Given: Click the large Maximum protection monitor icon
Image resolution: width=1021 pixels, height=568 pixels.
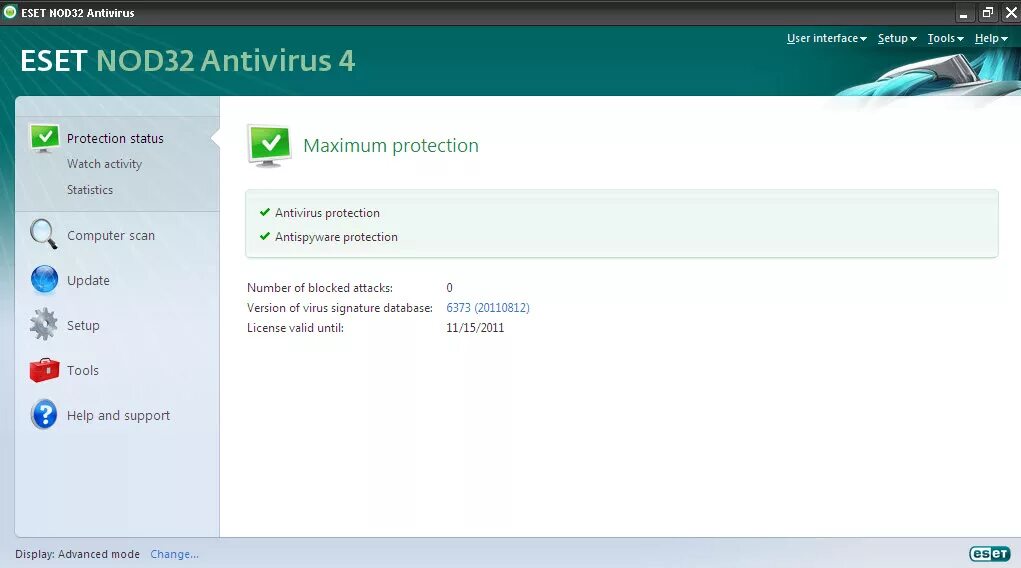Looking at the screenshot, I should click(270, 145).
